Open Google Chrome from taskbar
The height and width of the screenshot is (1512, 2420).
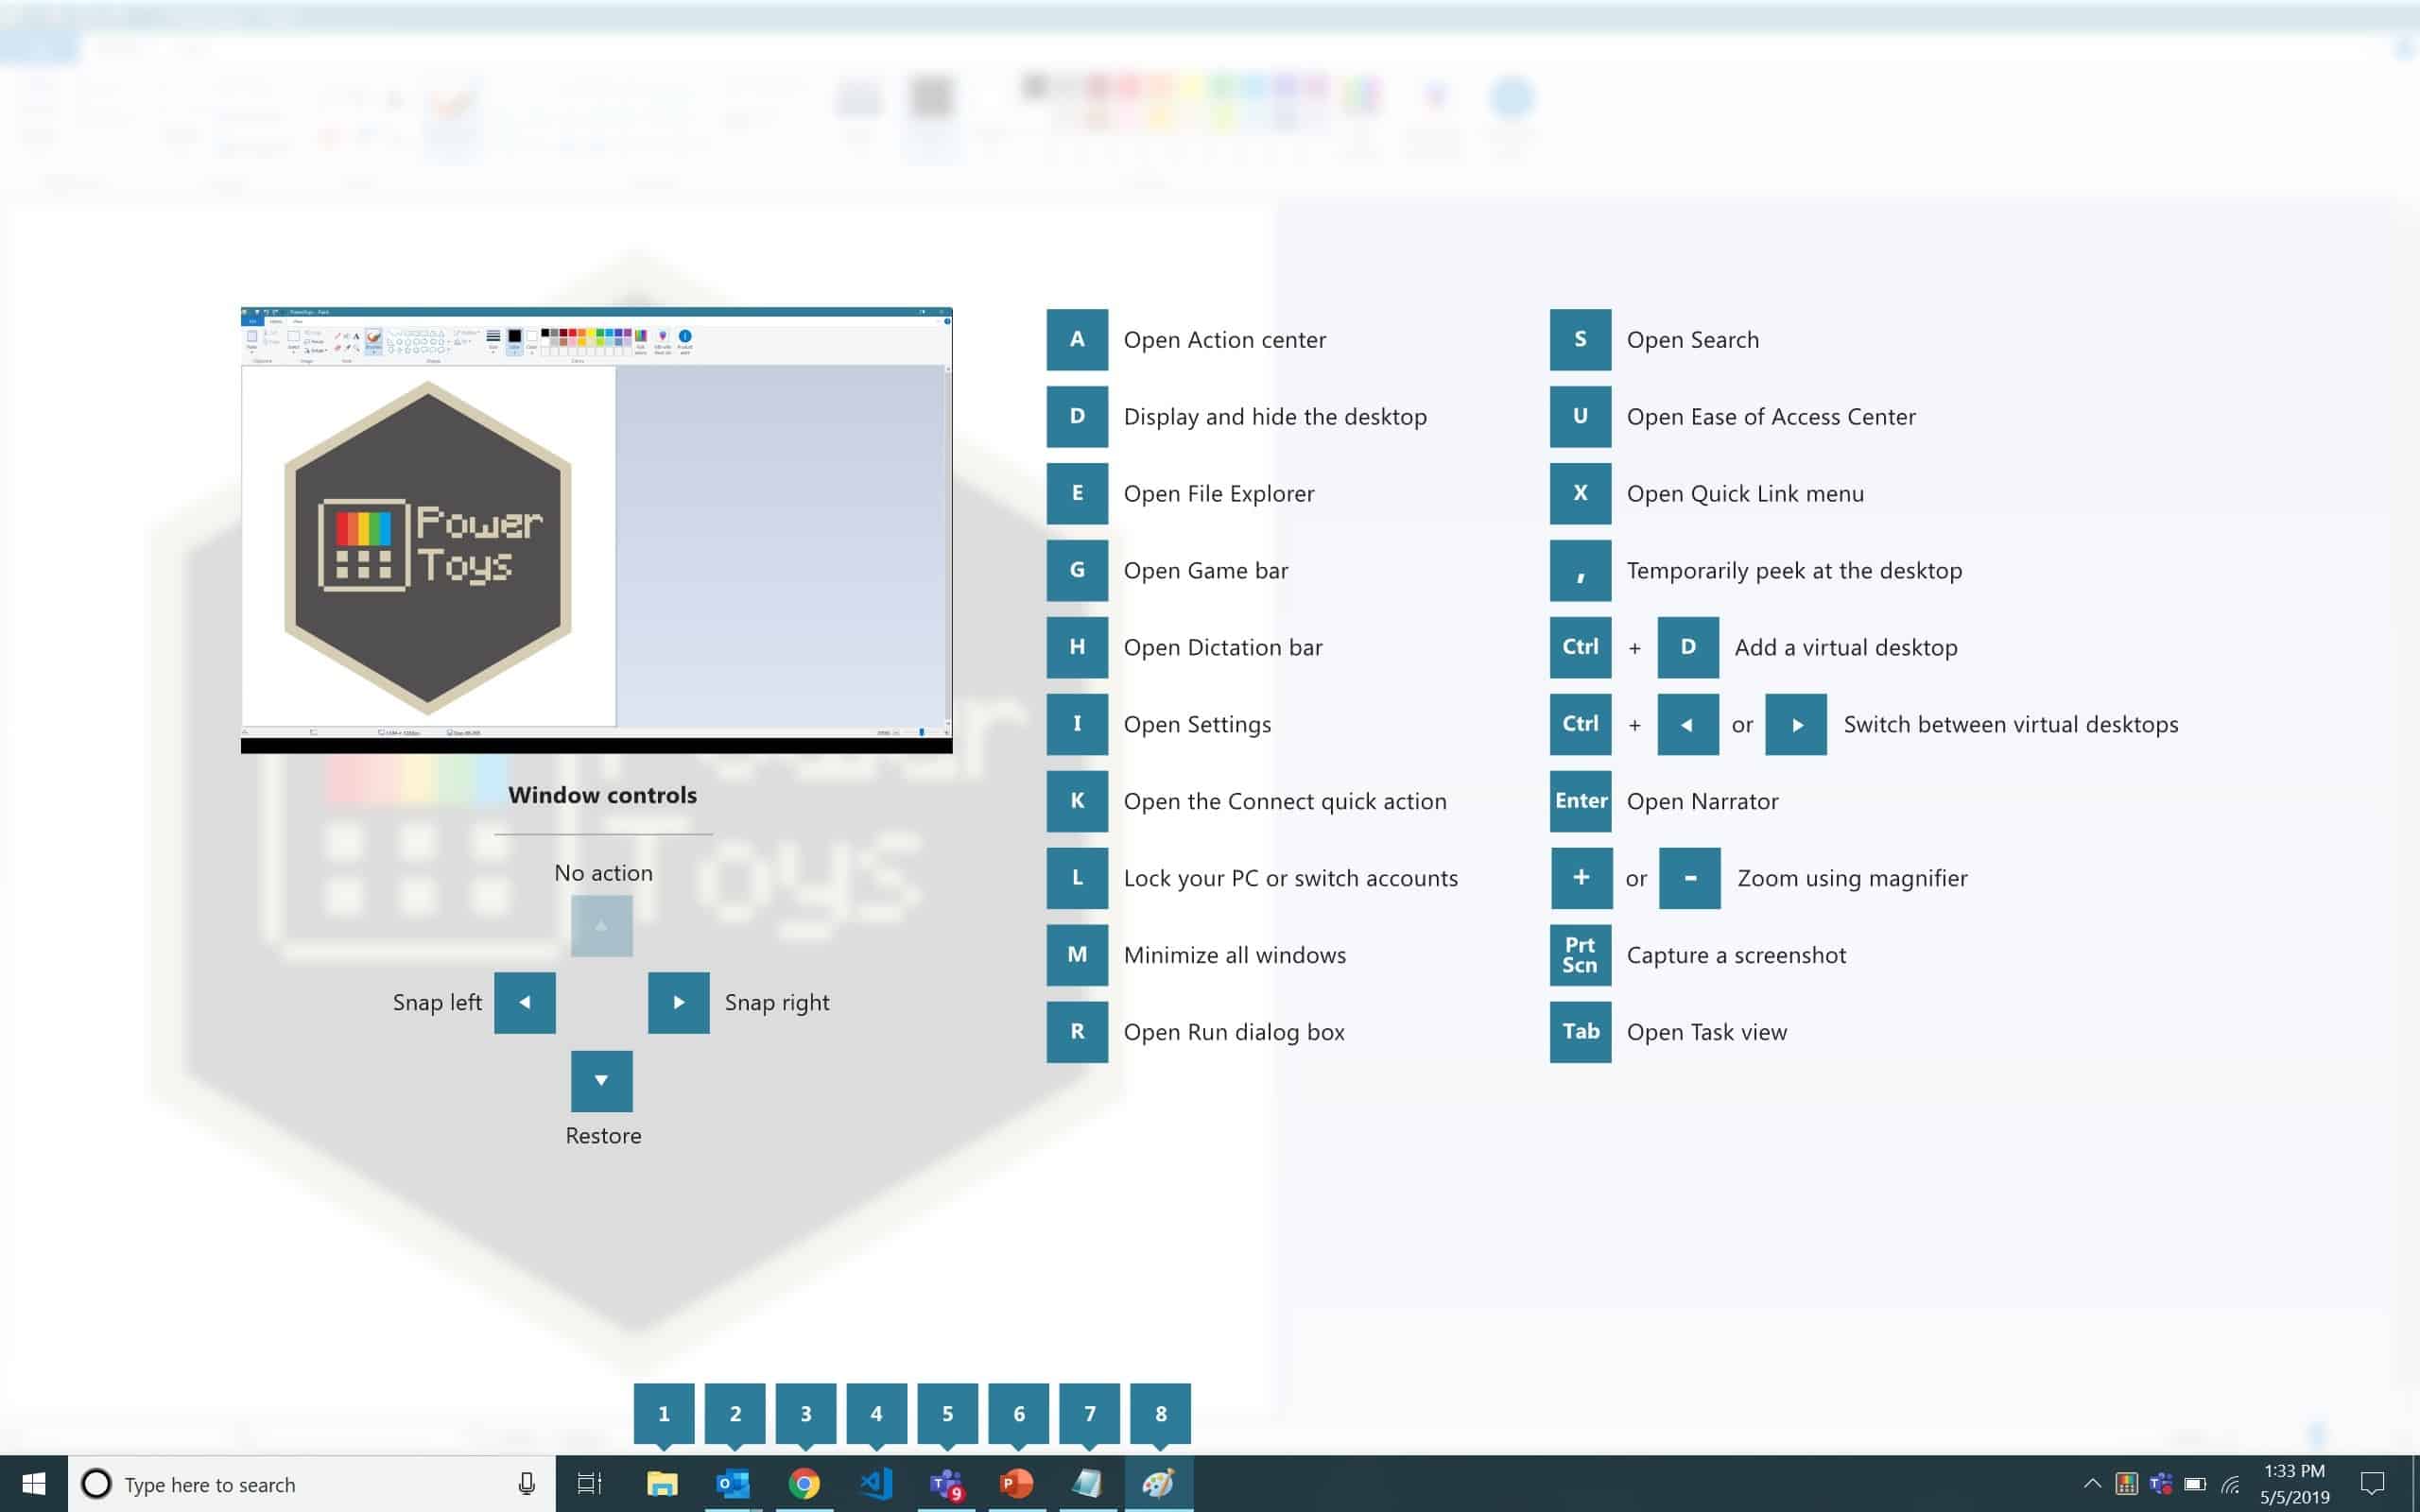(802, 1485)
